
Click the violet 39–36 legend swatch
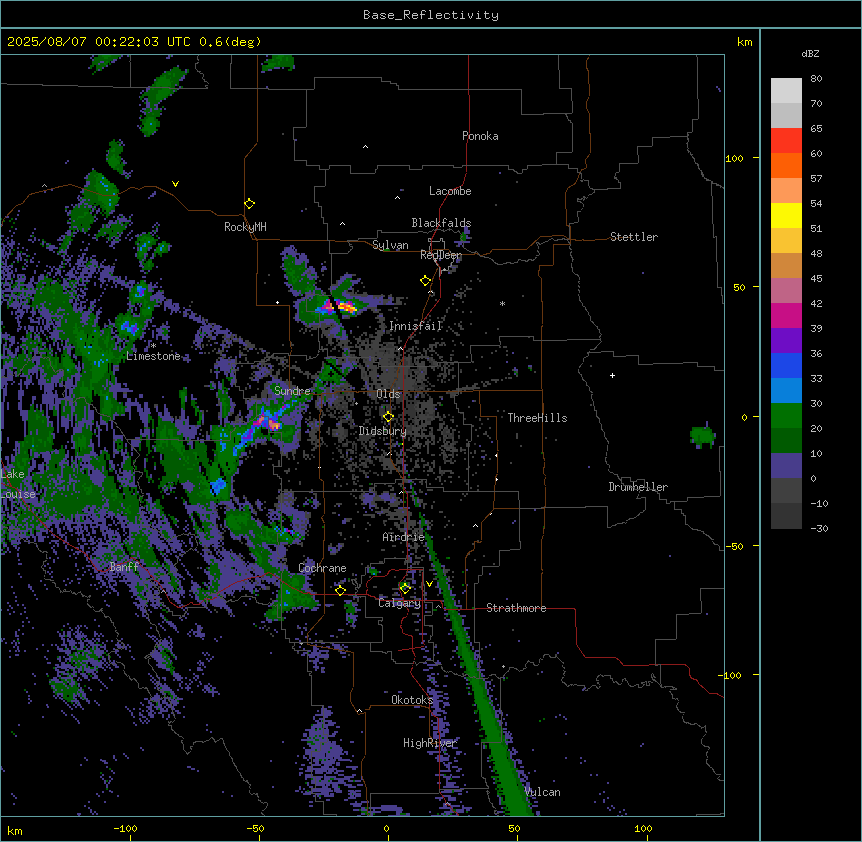pyautogui.click(x=786, y=341)
